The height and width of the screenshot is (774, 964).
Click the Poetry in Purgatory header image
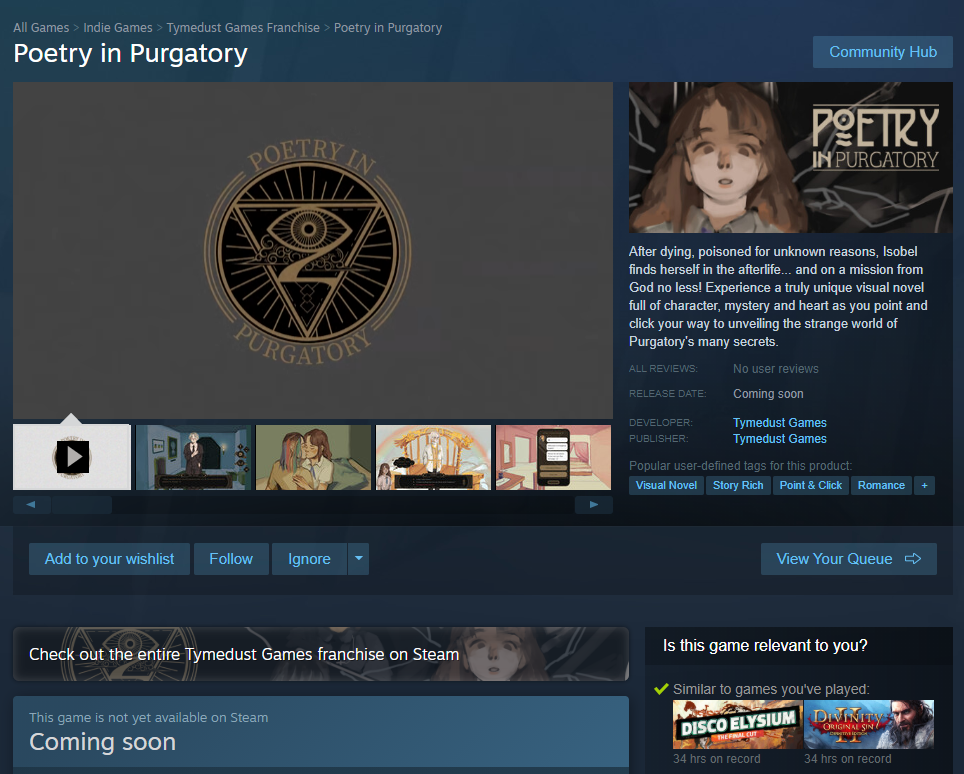pos(790,158)
